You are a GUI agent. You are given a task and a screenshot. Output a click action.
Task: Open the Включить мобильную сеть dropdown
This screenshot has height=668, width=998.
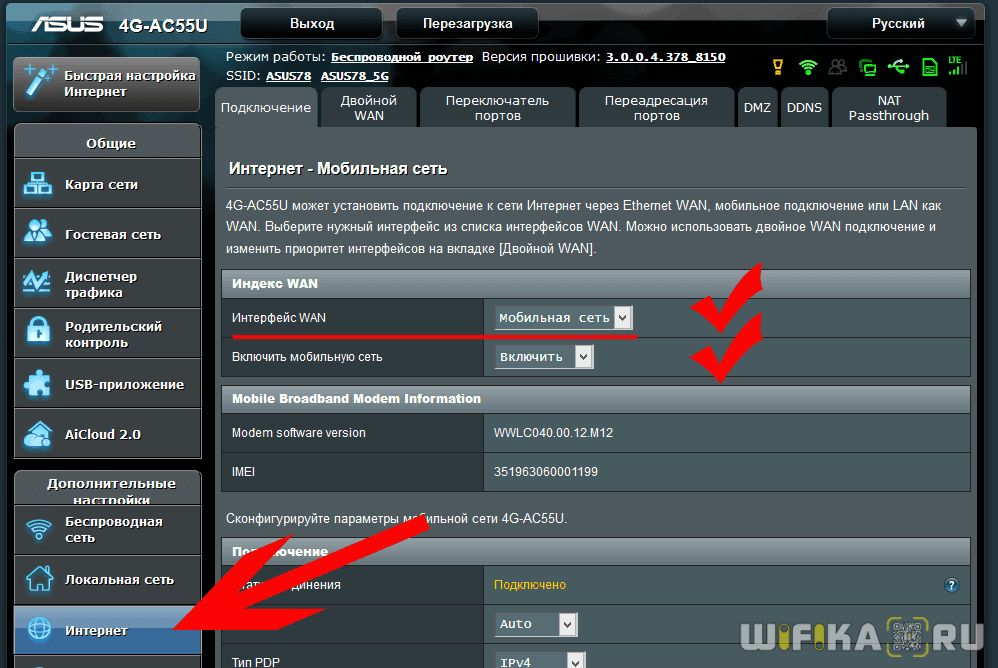point(544,356)
